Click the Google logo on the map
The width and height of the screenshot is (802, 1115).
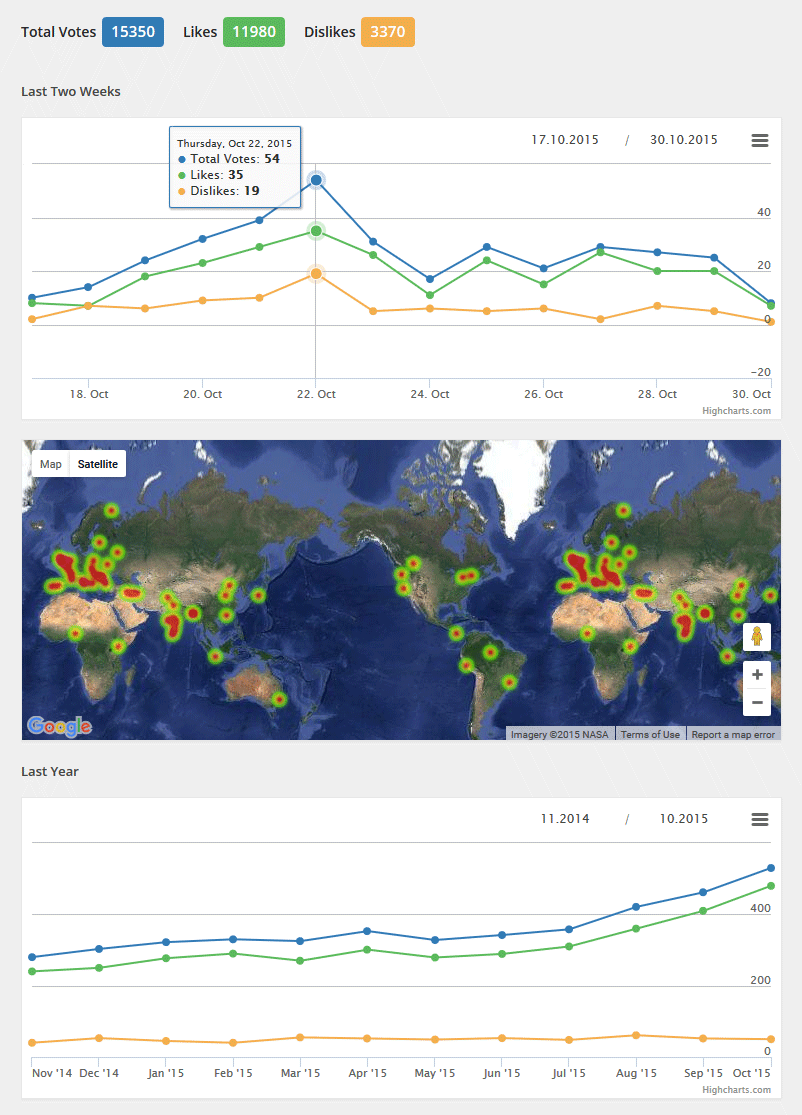60,725
